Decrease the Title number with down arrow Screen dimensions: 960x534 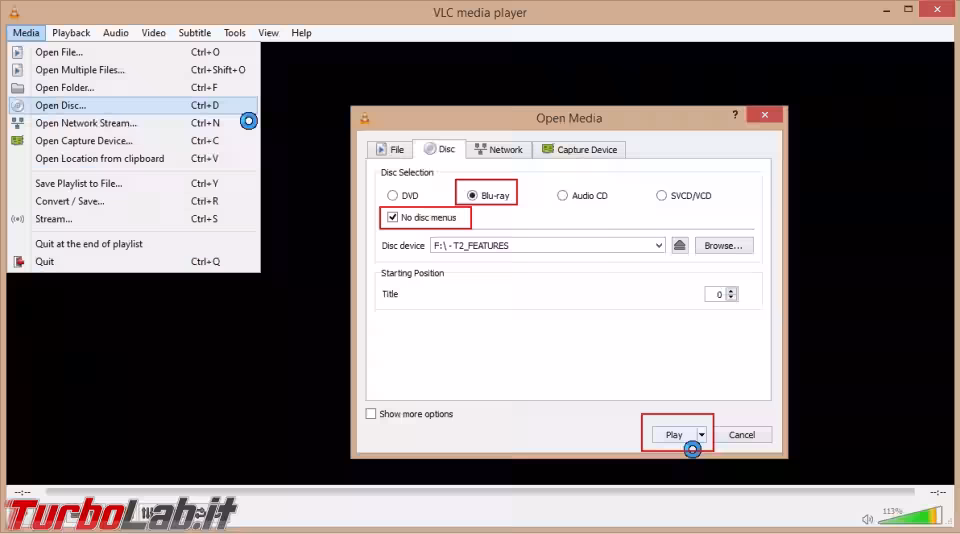pyautogui.click(x=731, y=298)
